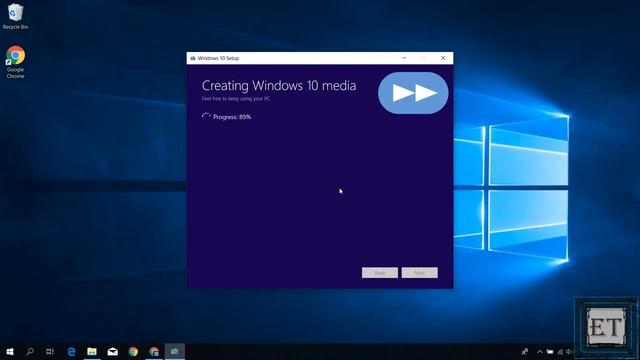Click 'Feel free to keep using your PC' text
This screenshot has width=640, height=360.
(x=236, y=99)
